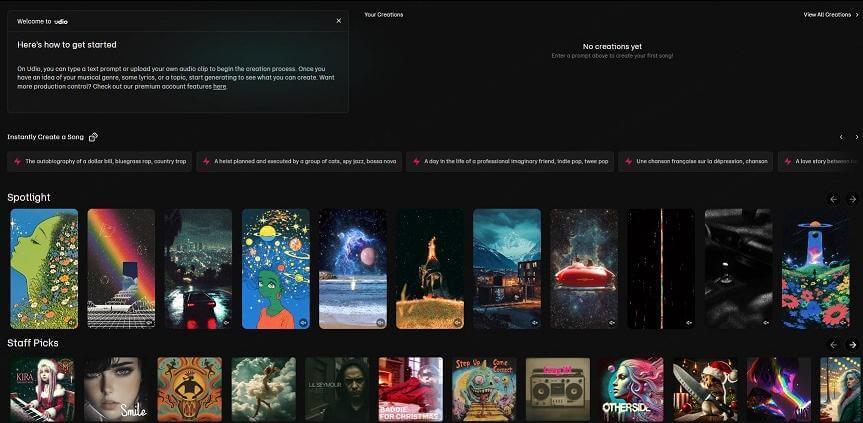
Task: Toggle sound on golden statue card
Action: [457, 322]
